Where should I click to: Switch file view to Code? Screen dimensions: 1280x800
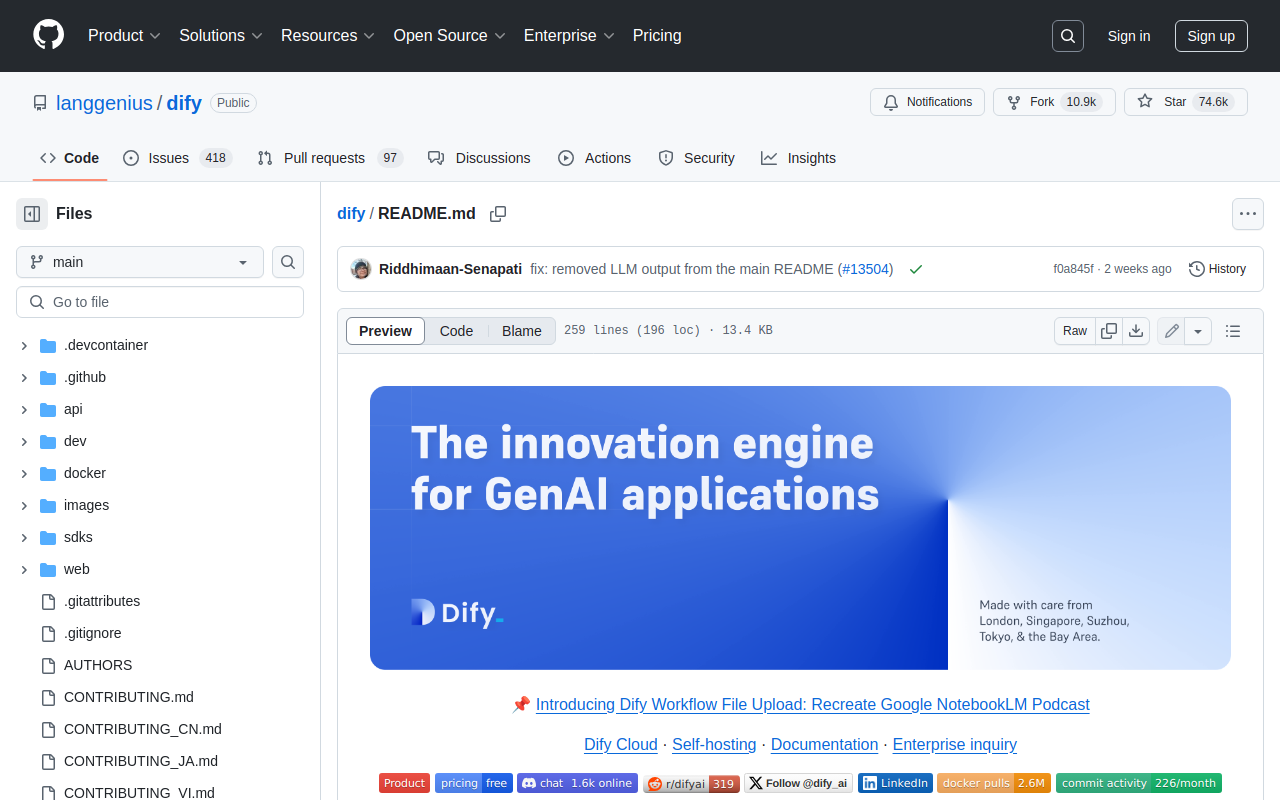[x=456, y=331]
